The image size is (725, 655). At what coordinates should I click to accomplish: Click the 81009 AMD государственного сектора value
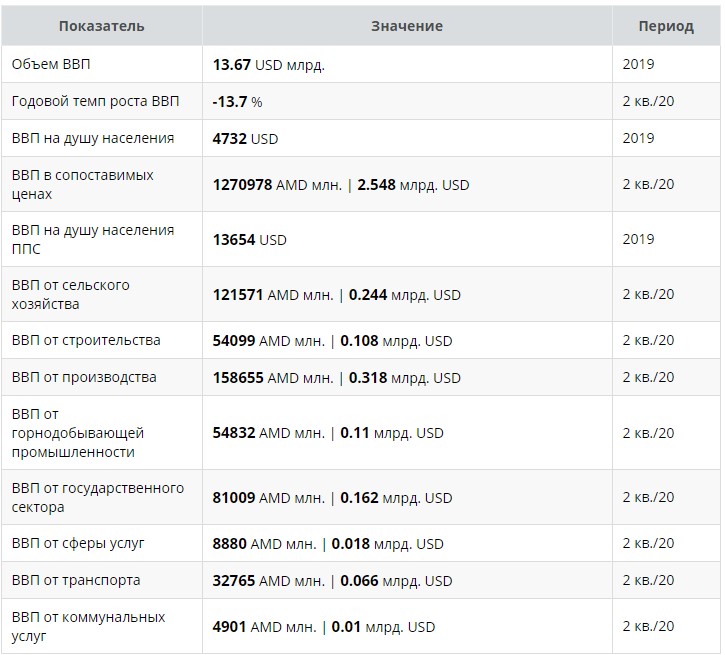(269, 498)
